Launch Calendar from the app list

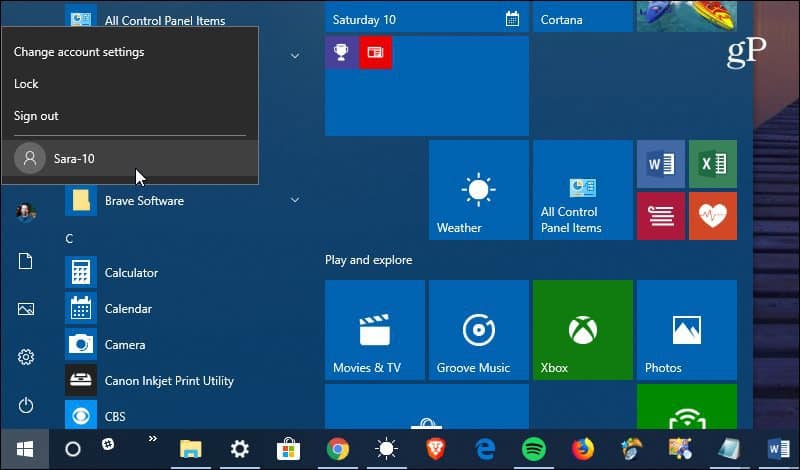coord(184,309)
